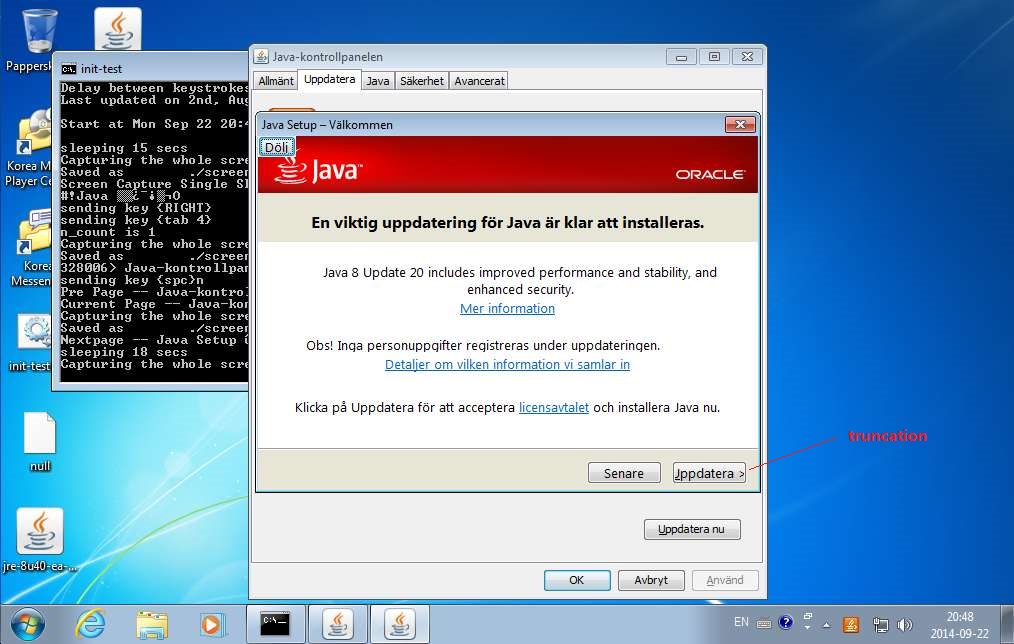Click the Uppdatera nu button
This screenshot has height=644, width=1014.
(x=691, y=528)
